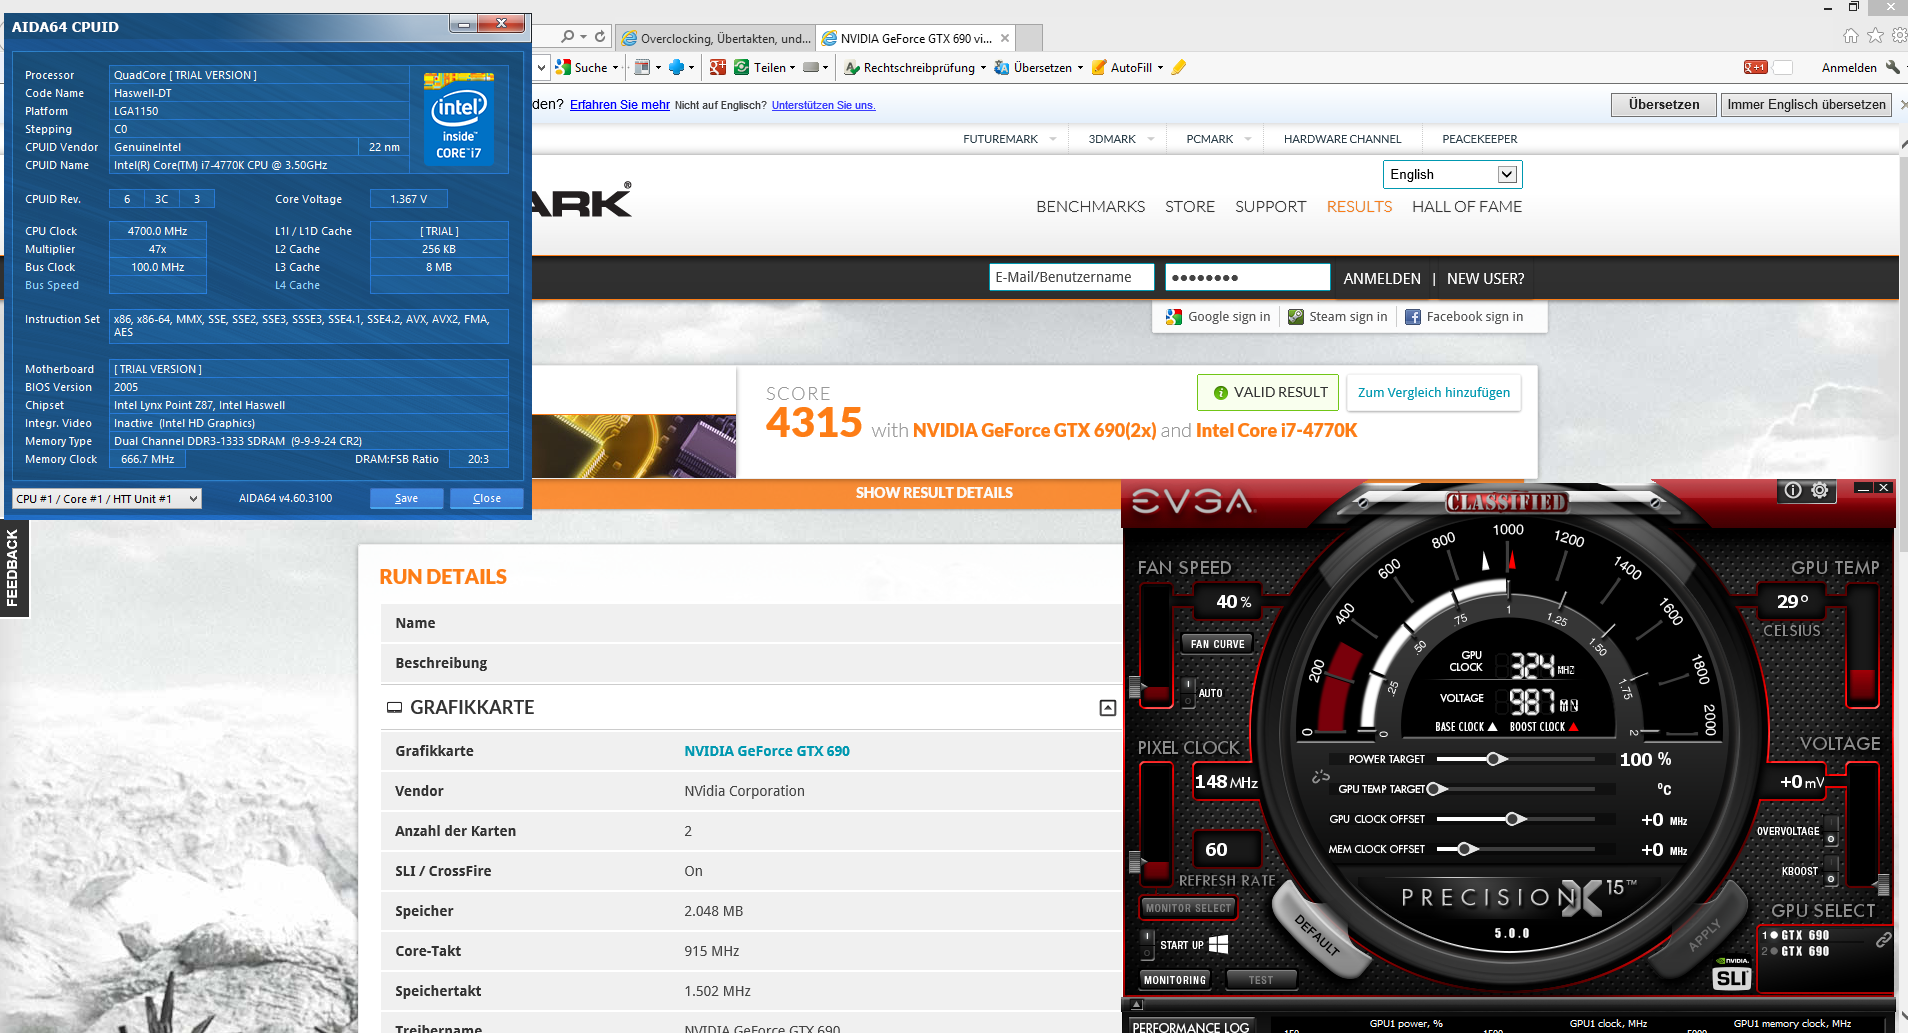This screenshot has width=1908, height=1033.
Task: Click the password input field
Action: click(x=1247, y=277)
